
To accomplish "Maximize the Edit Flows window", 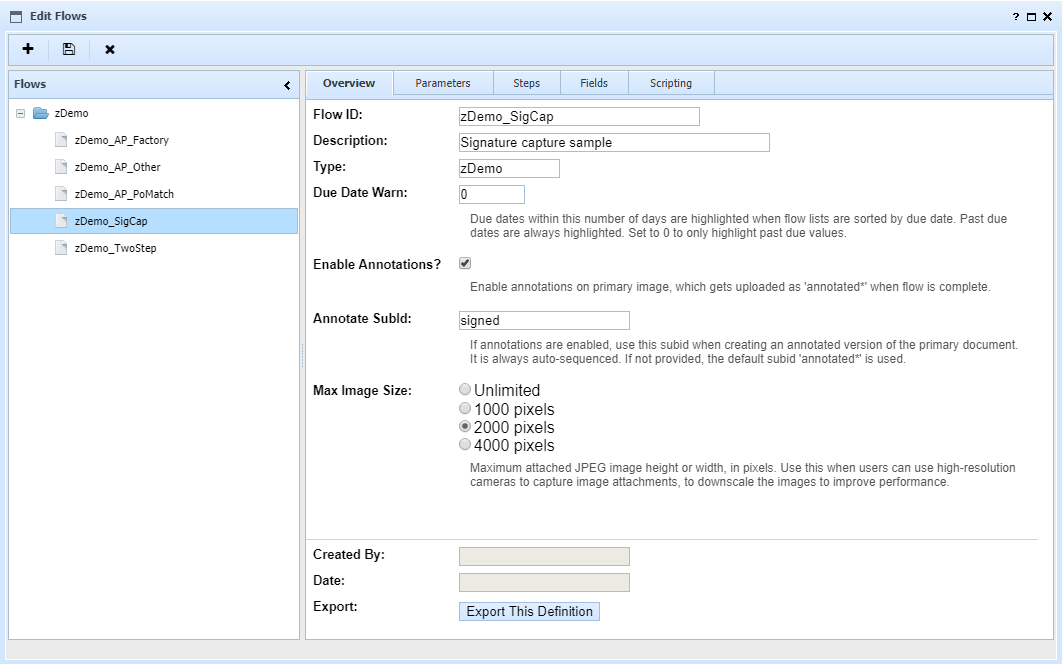I will pyautogui.click(x=1031, y=17).
